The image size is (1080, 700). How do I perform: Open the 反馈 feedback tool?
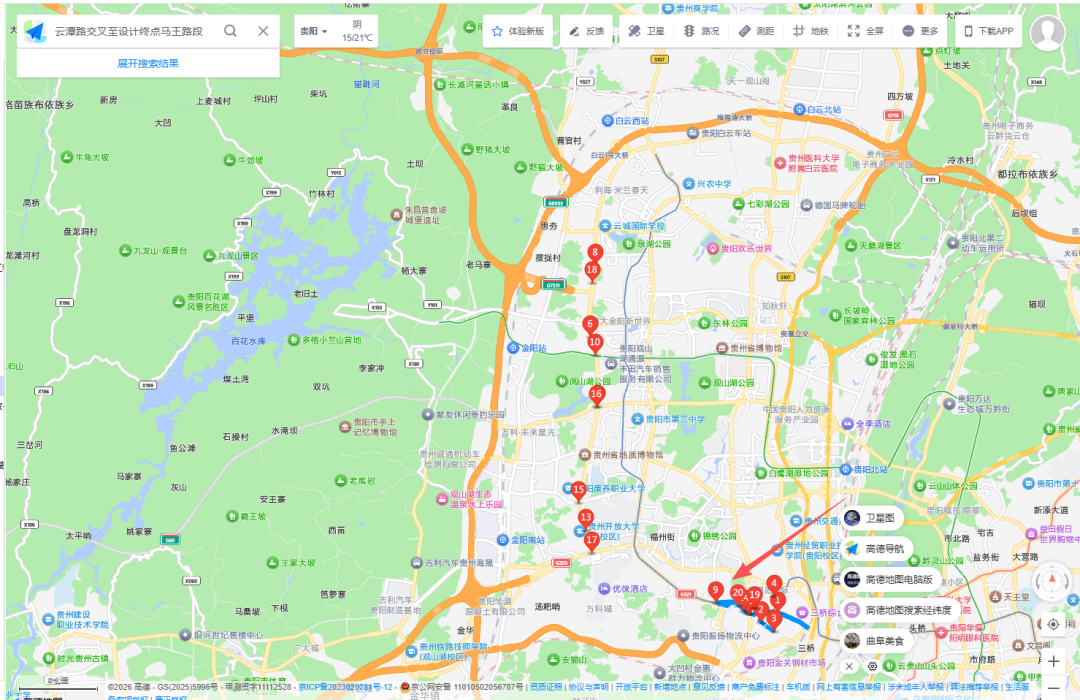[587, 31]
